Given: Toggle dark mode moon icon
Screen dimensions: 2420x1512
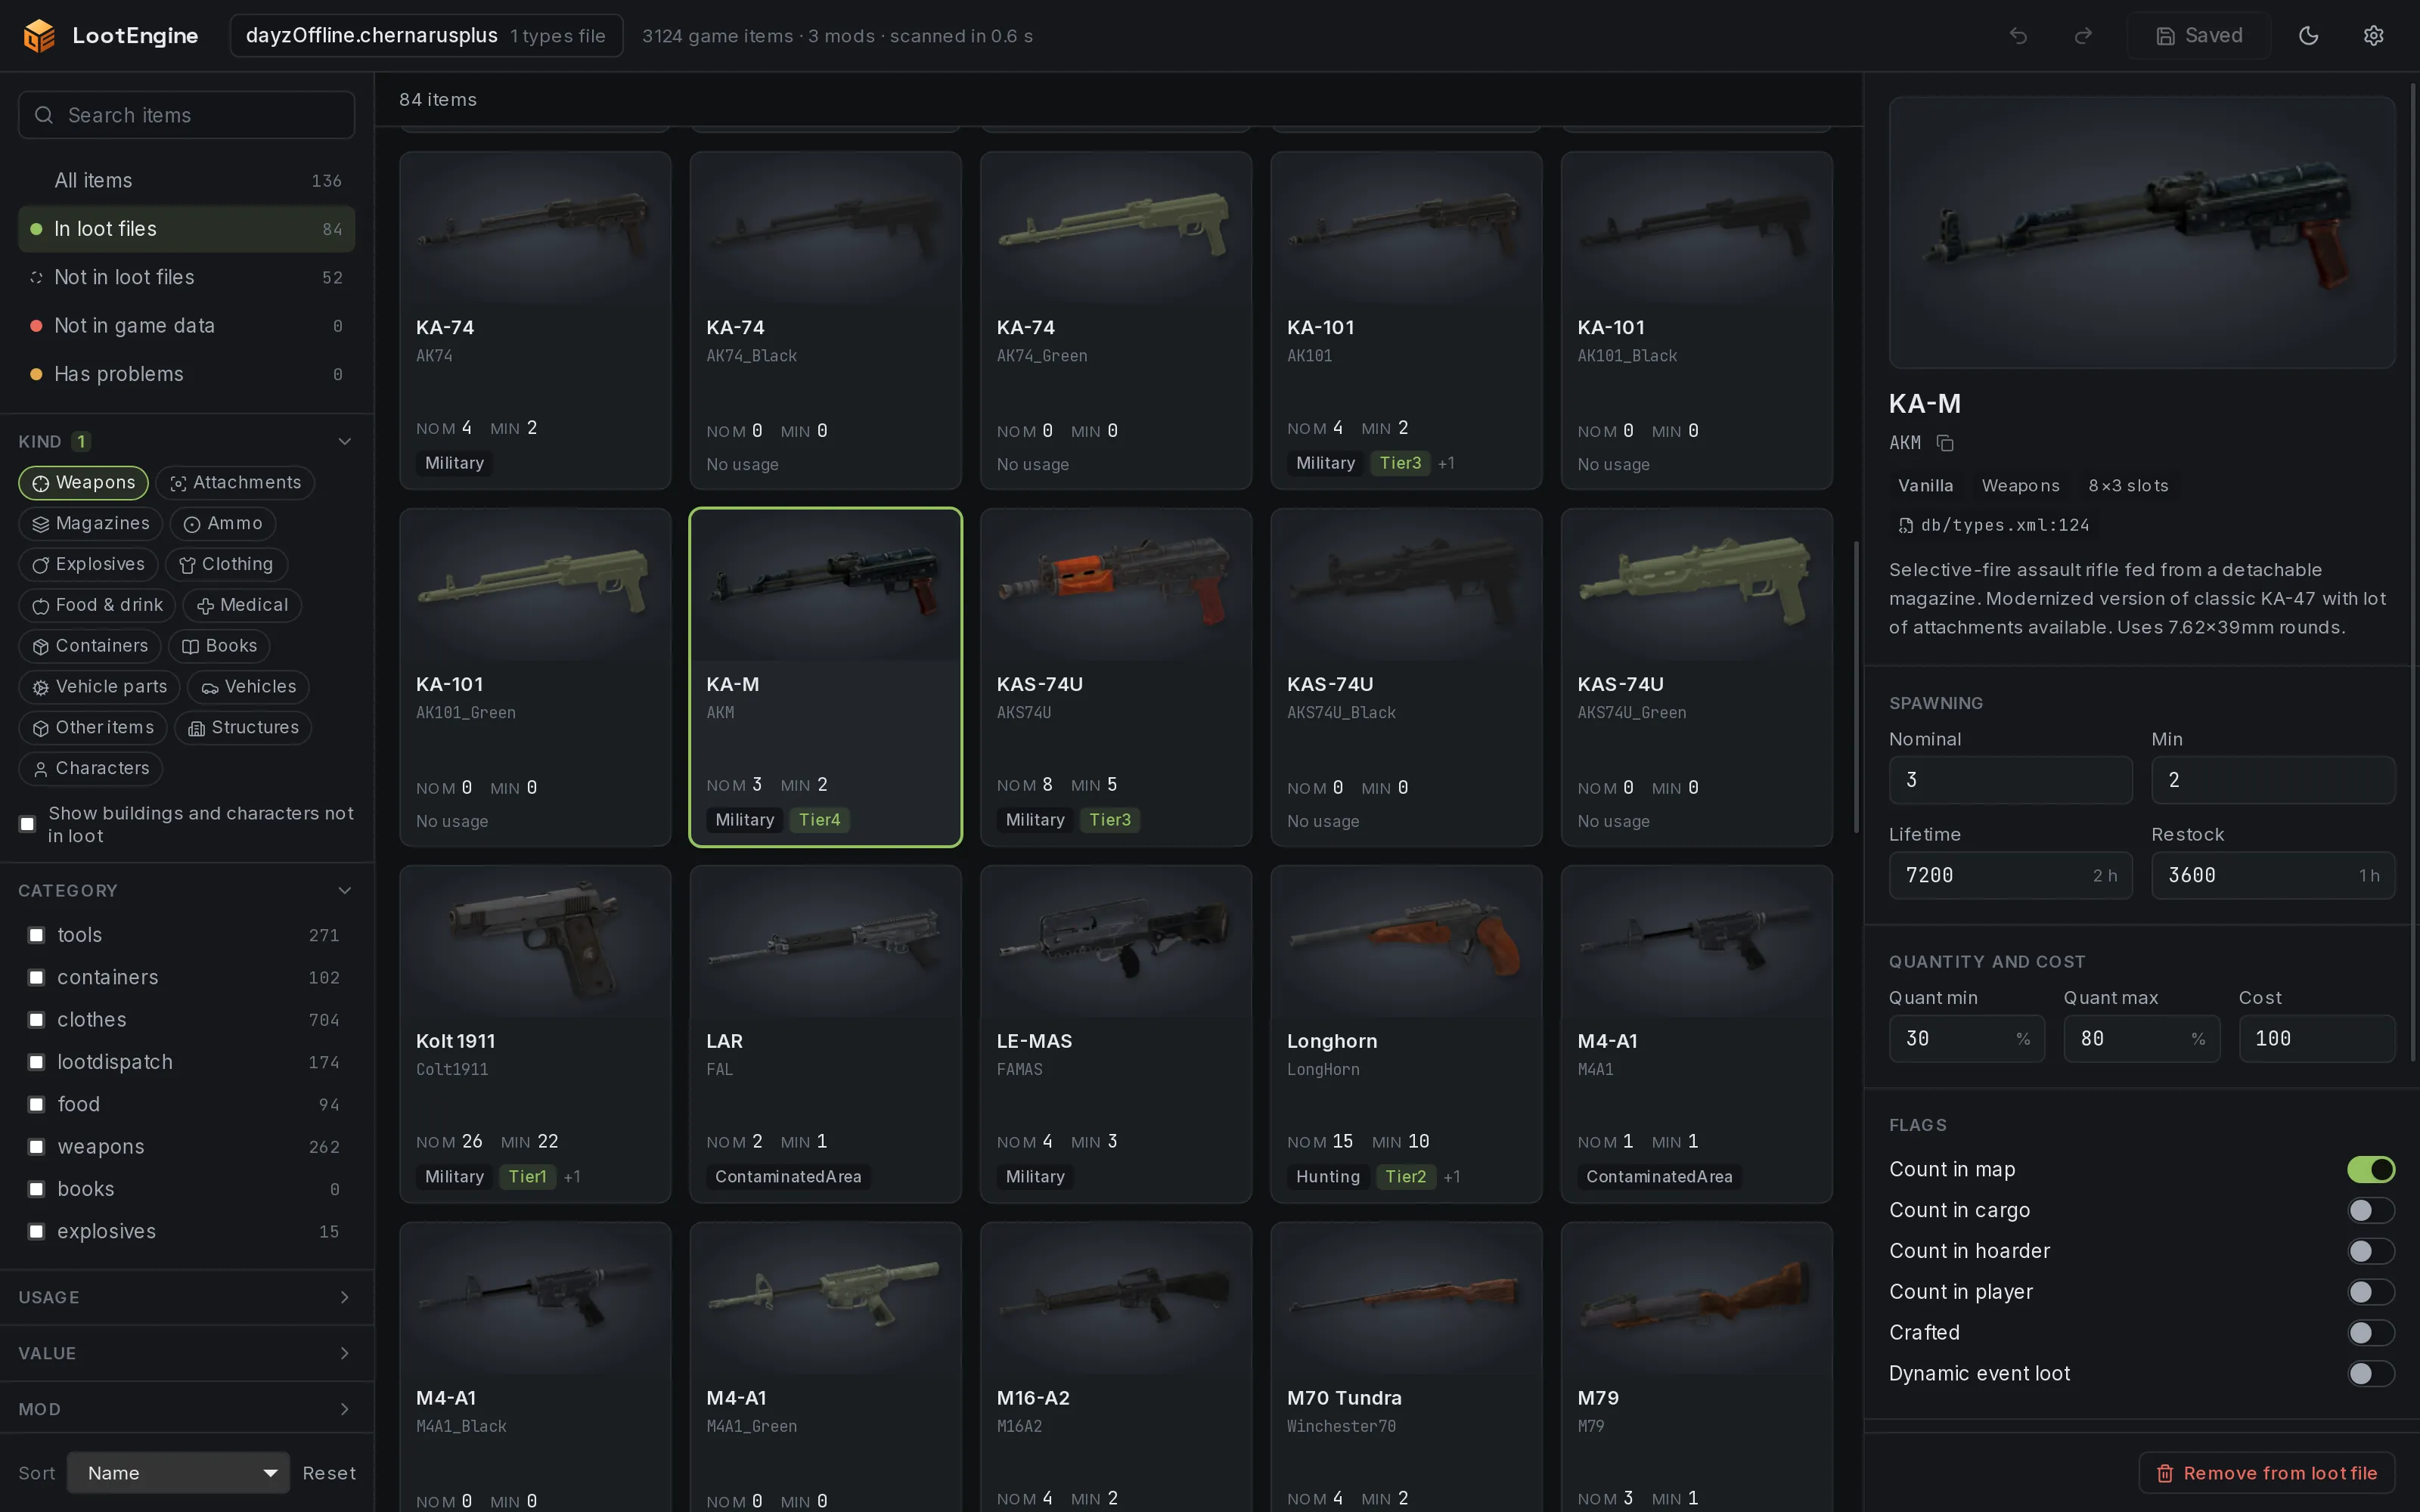Looking at the screenshot, I should coord(2309,36).
